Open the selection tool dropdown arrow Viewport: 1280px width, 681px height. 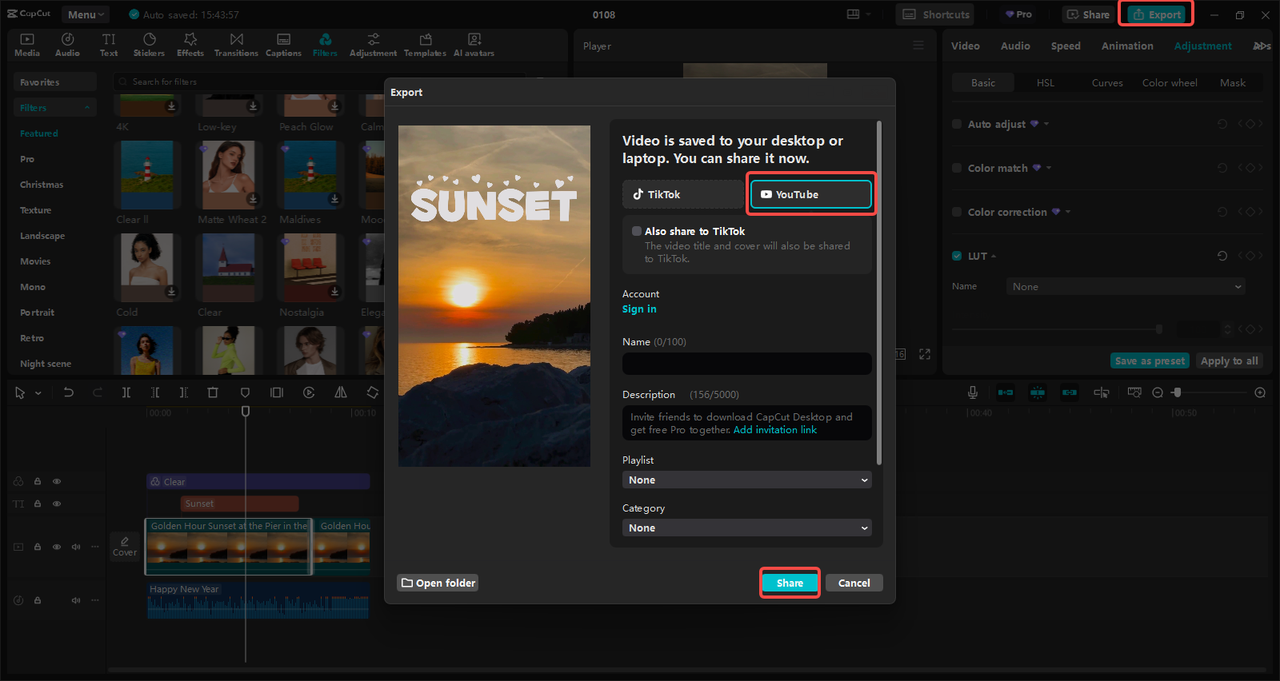coord(38,393)
